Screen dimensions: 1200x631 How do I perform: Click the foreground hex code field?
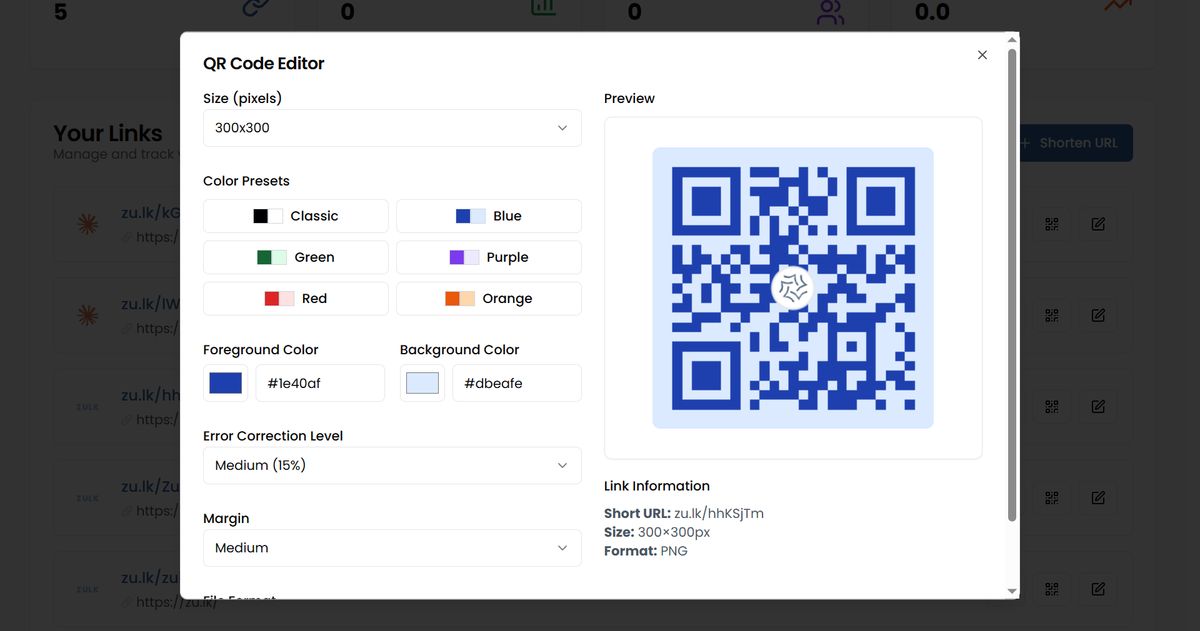click(320, 383)
